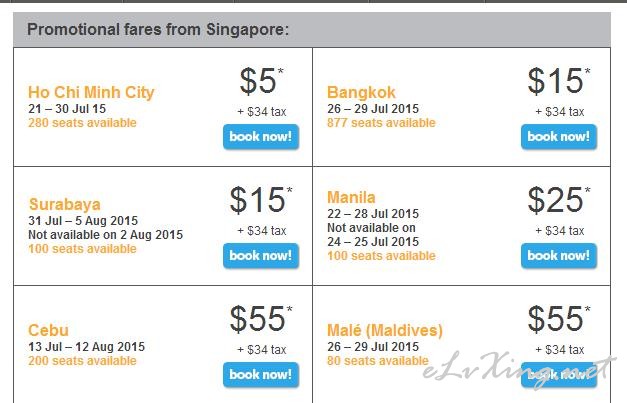Select the Manila destination title
627x403 pixels.
pyautogui.click(x=351, y=197)
